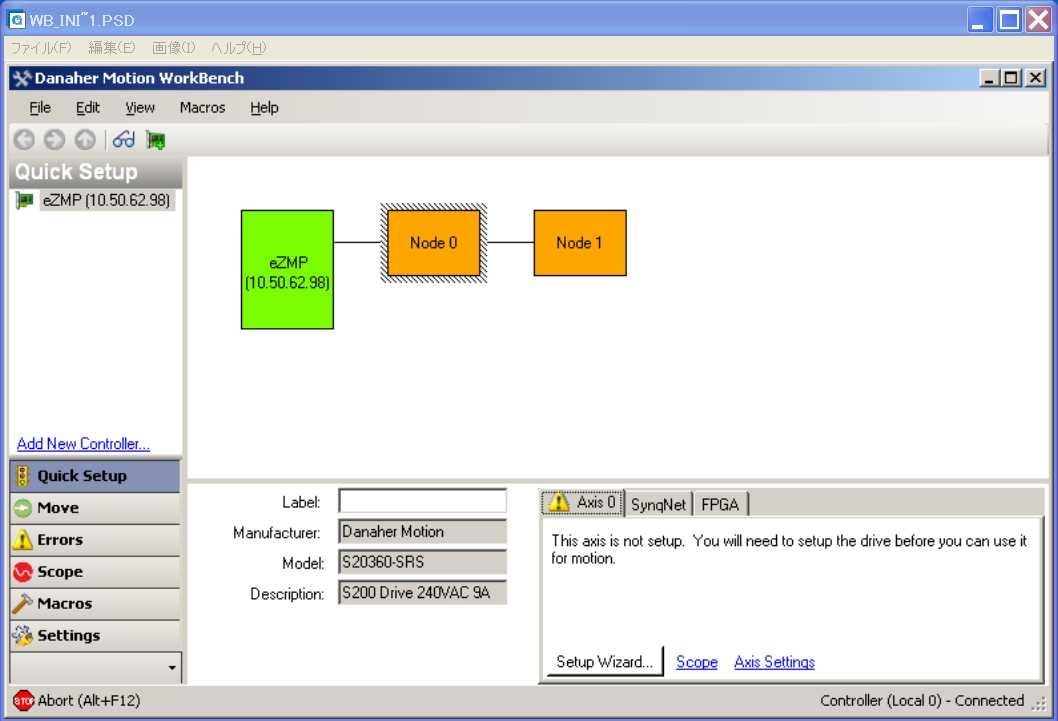Open the Quick Setup sidebar section
The height and width of the screenshot is (721, 1058).
pyautogui.click(x=95, y=475)
